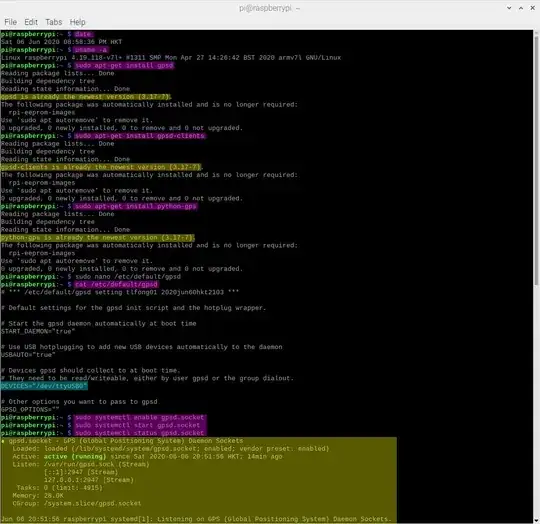Open the Help menu

coord(77,22)
